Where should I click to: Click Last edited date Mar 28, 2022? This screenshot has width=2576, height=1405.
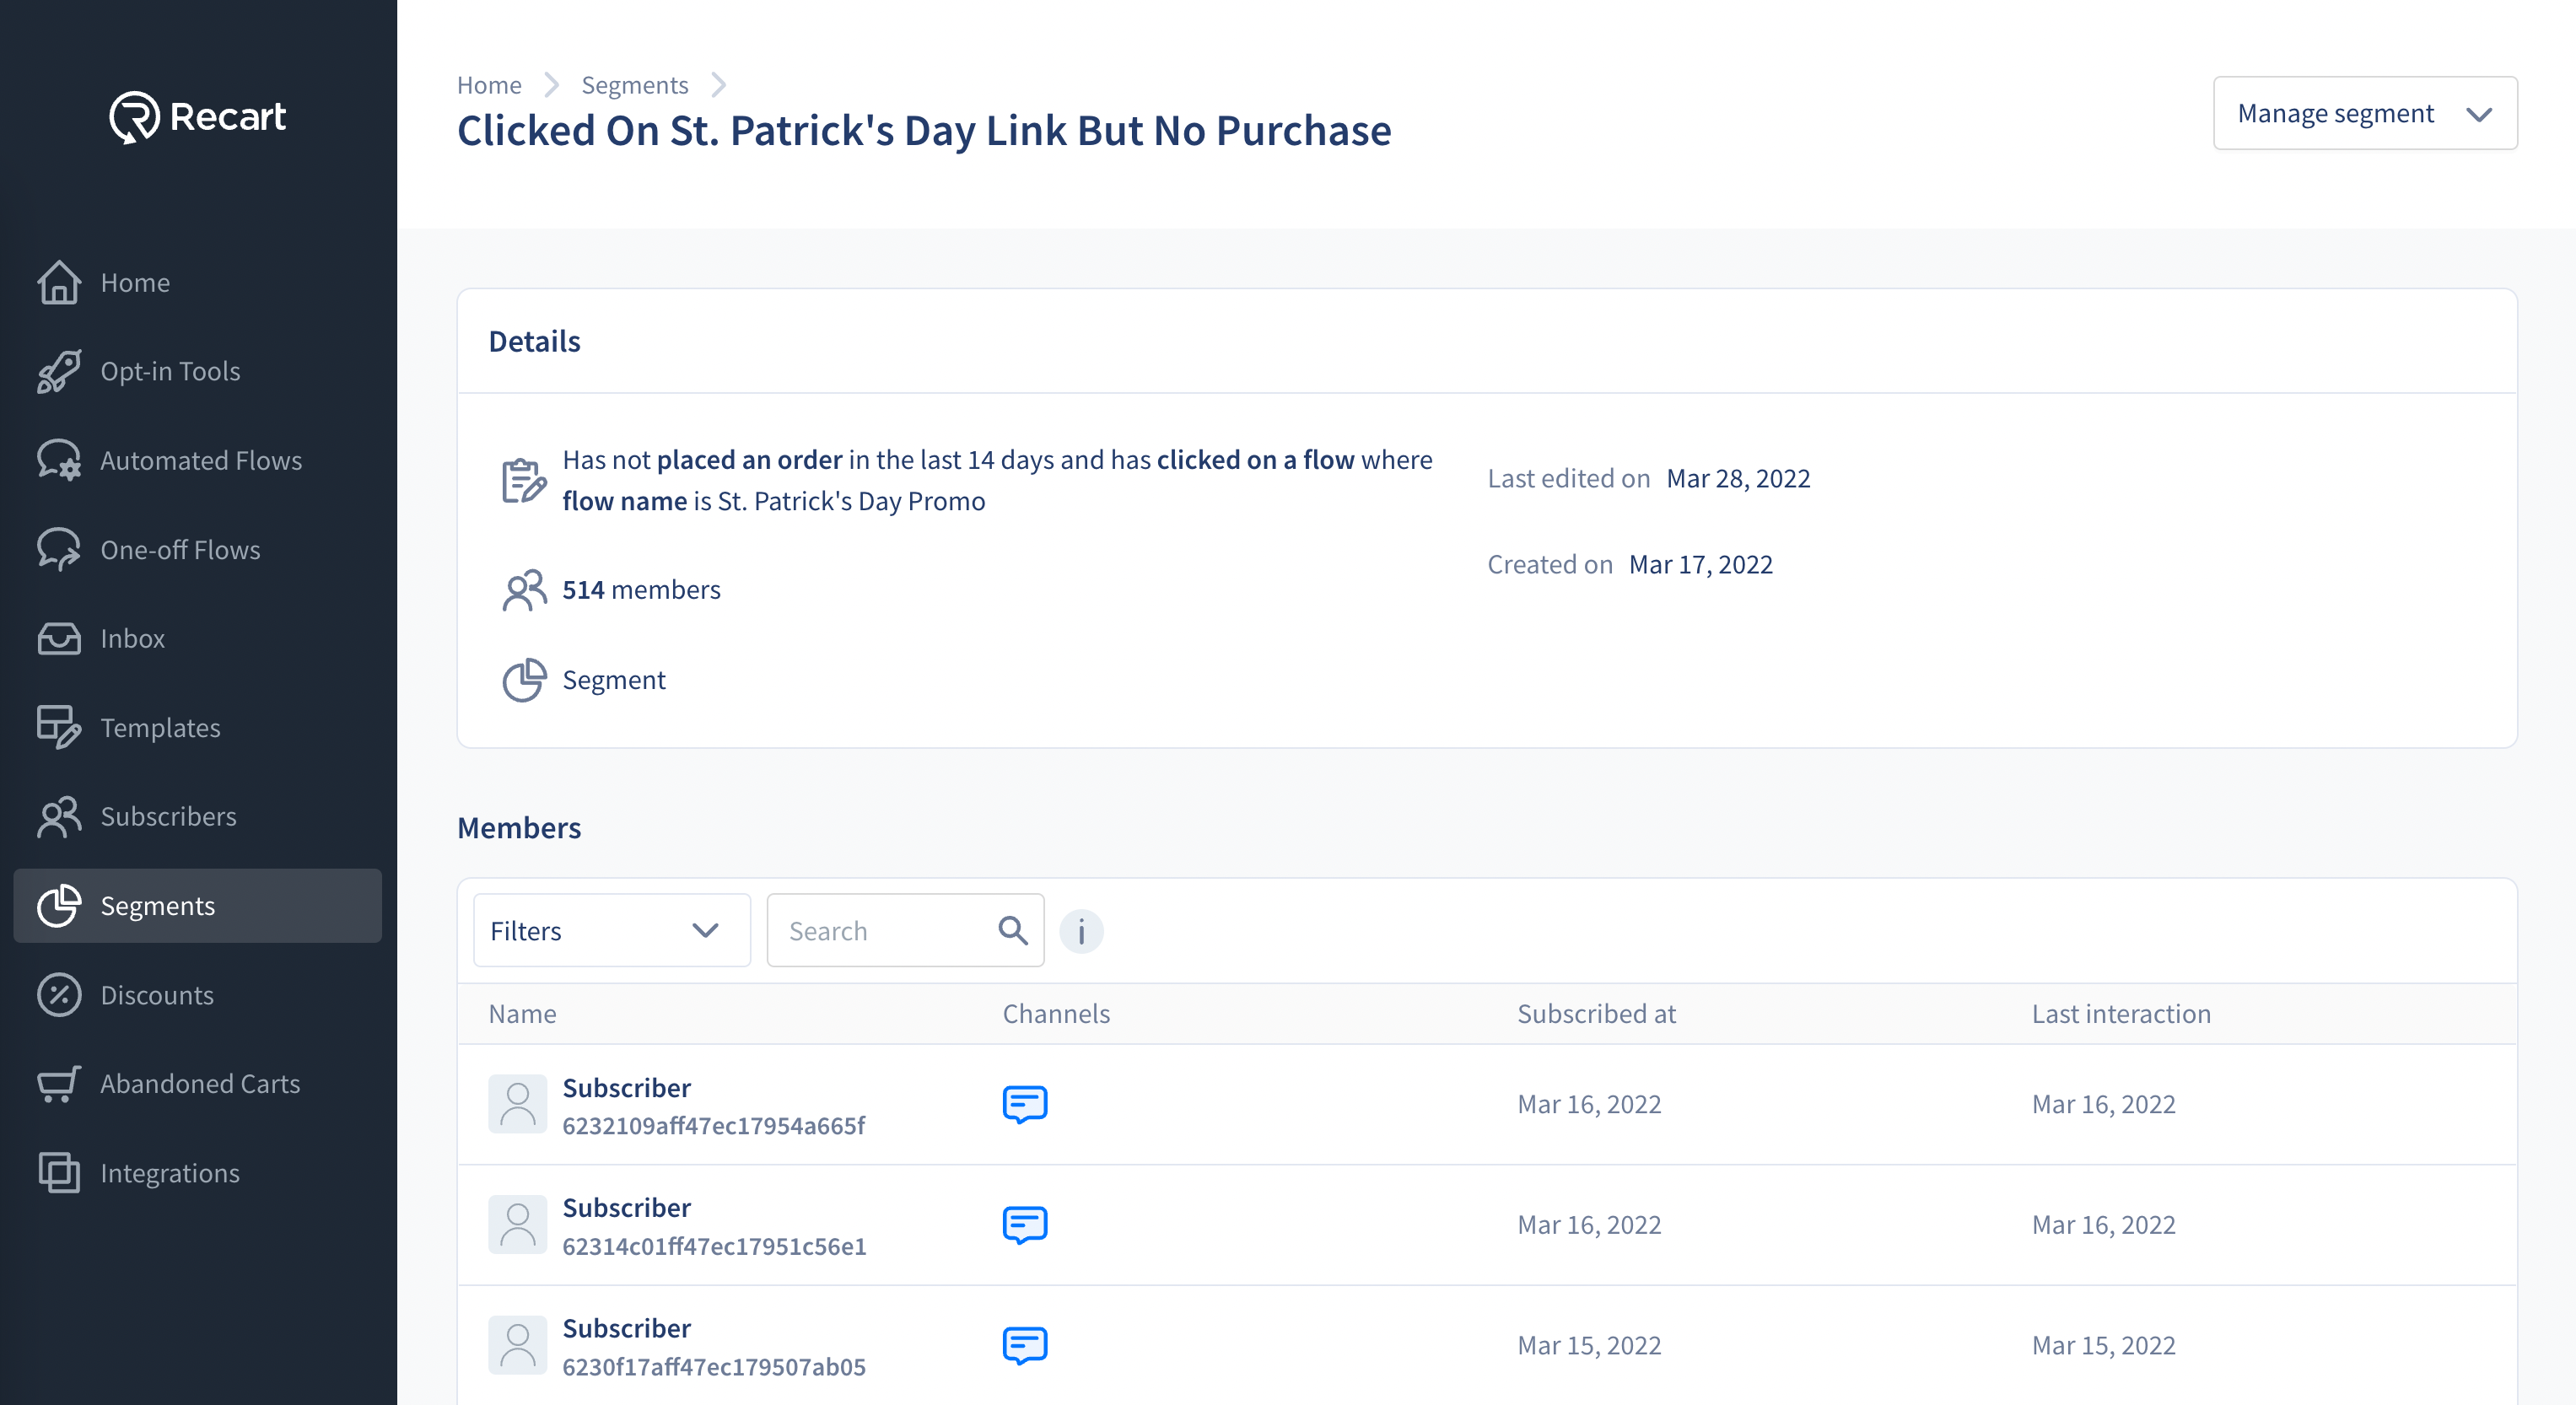point(1738,478)
